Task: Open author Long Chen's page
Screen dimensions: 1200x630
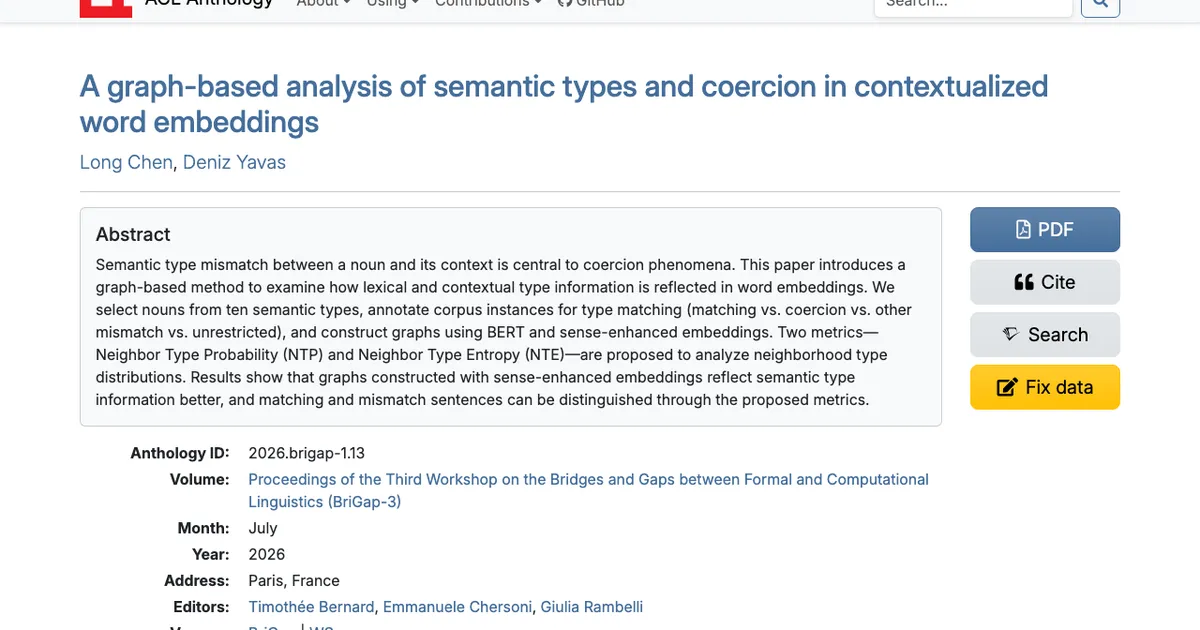Action: pyautogui.click(x=126, y=162)
